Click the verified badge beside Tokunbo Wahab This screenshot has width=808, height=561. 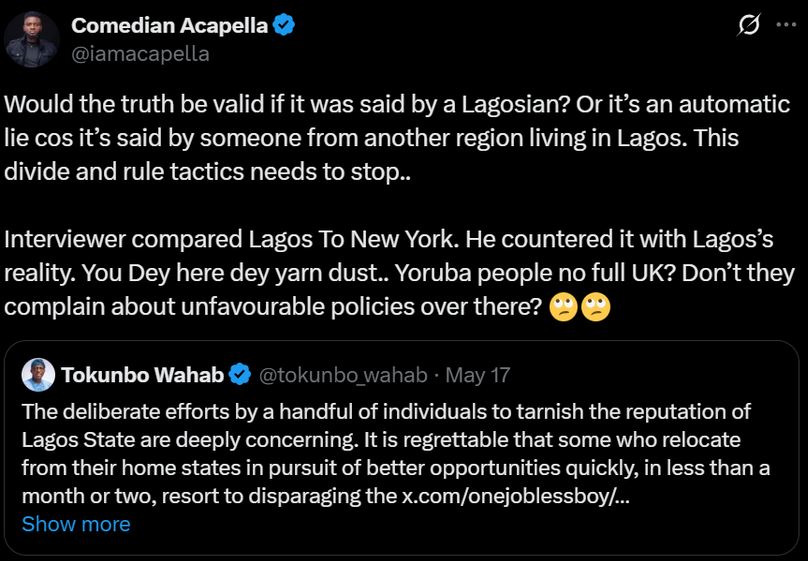[x=240, y=375]
